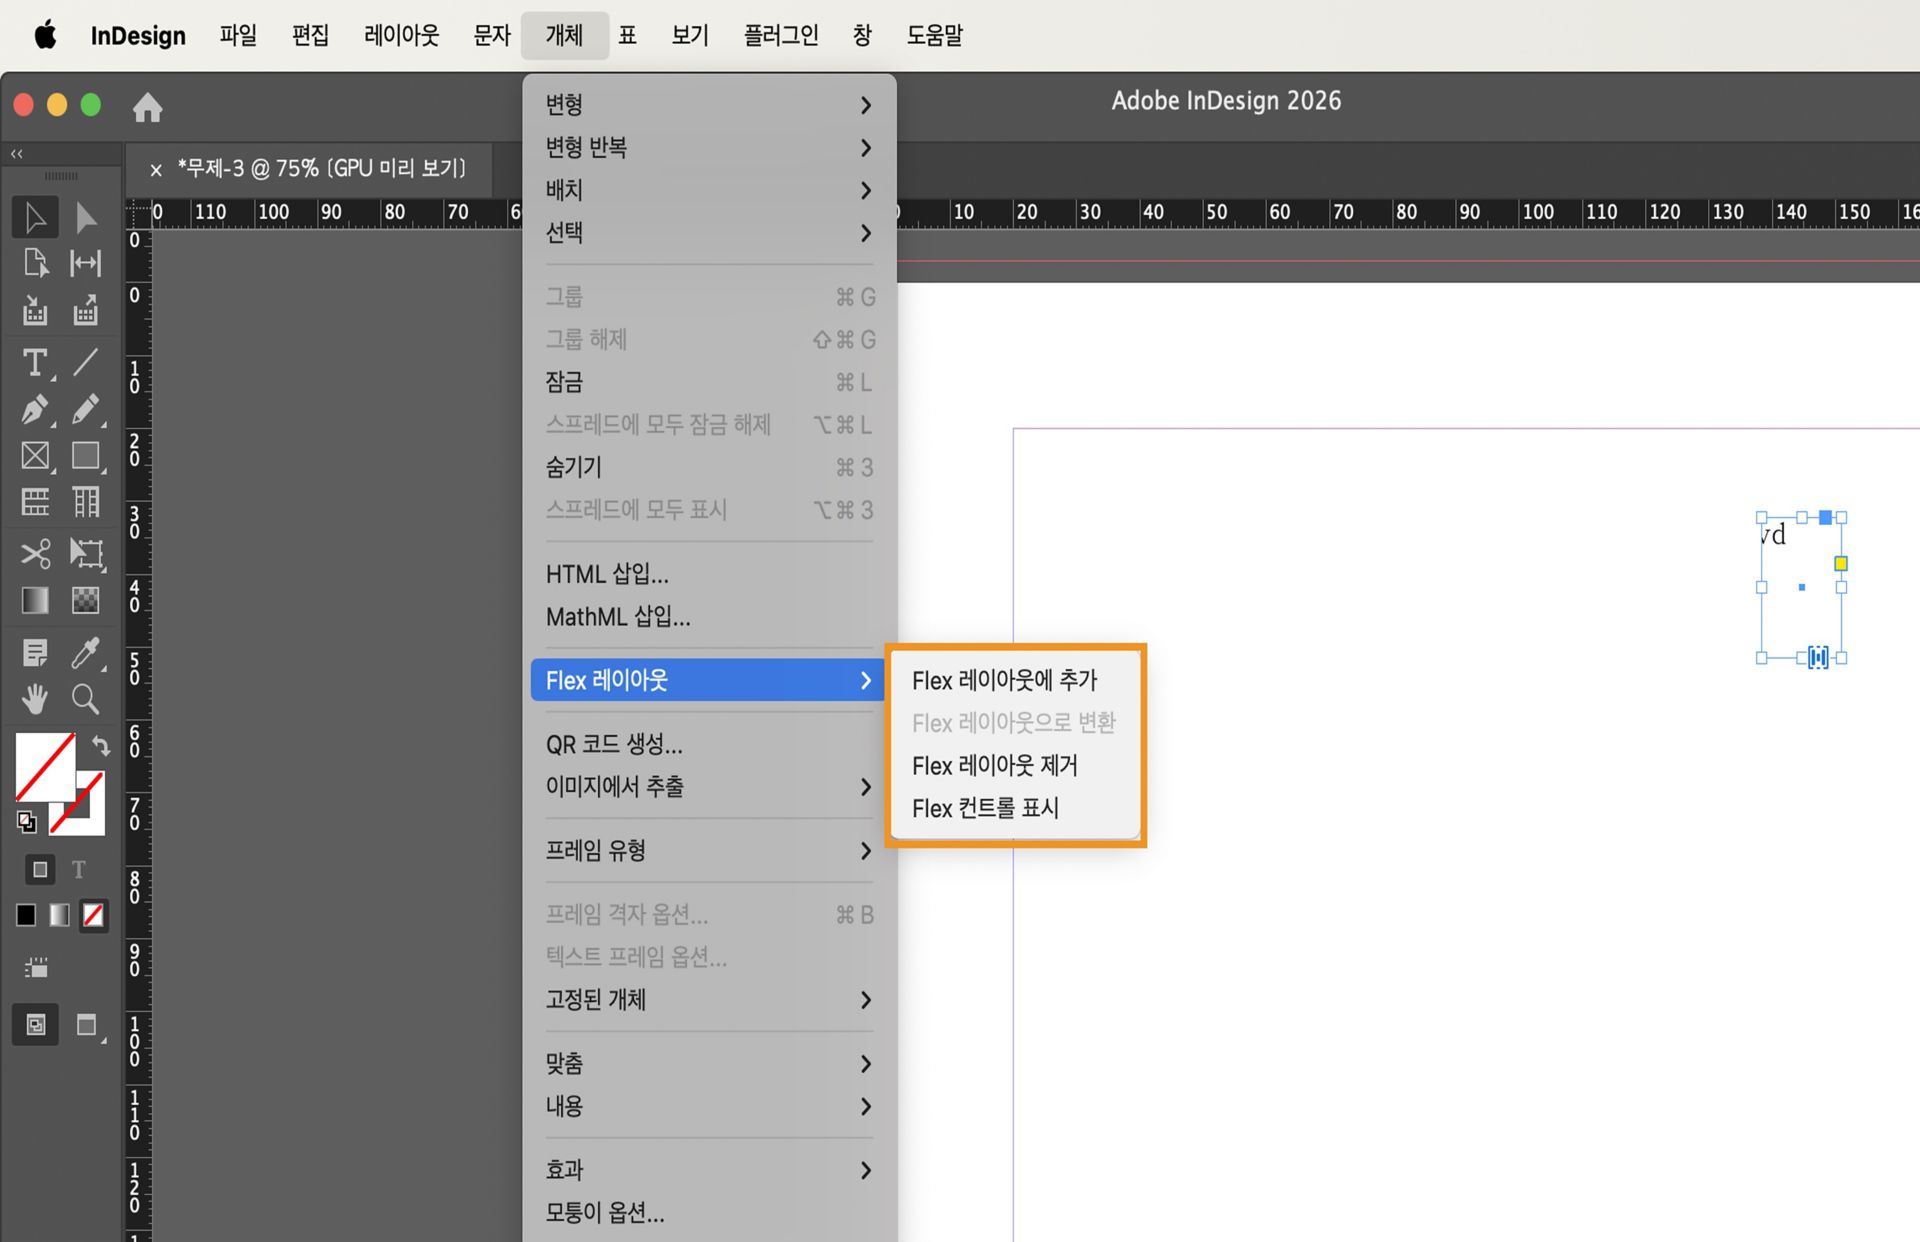Select the Direct Selection tool

[86, 217]
